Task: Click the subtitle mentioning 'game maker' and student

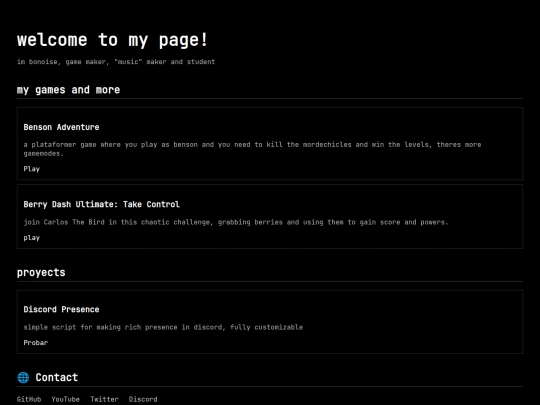Action: (116, 62)
